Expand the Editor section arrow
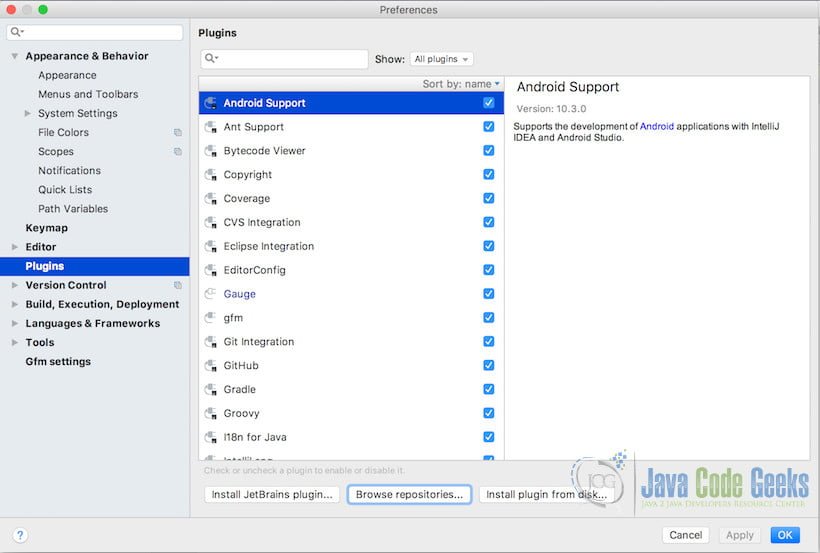This screenshot has width=820, height=553. point(15,247)
